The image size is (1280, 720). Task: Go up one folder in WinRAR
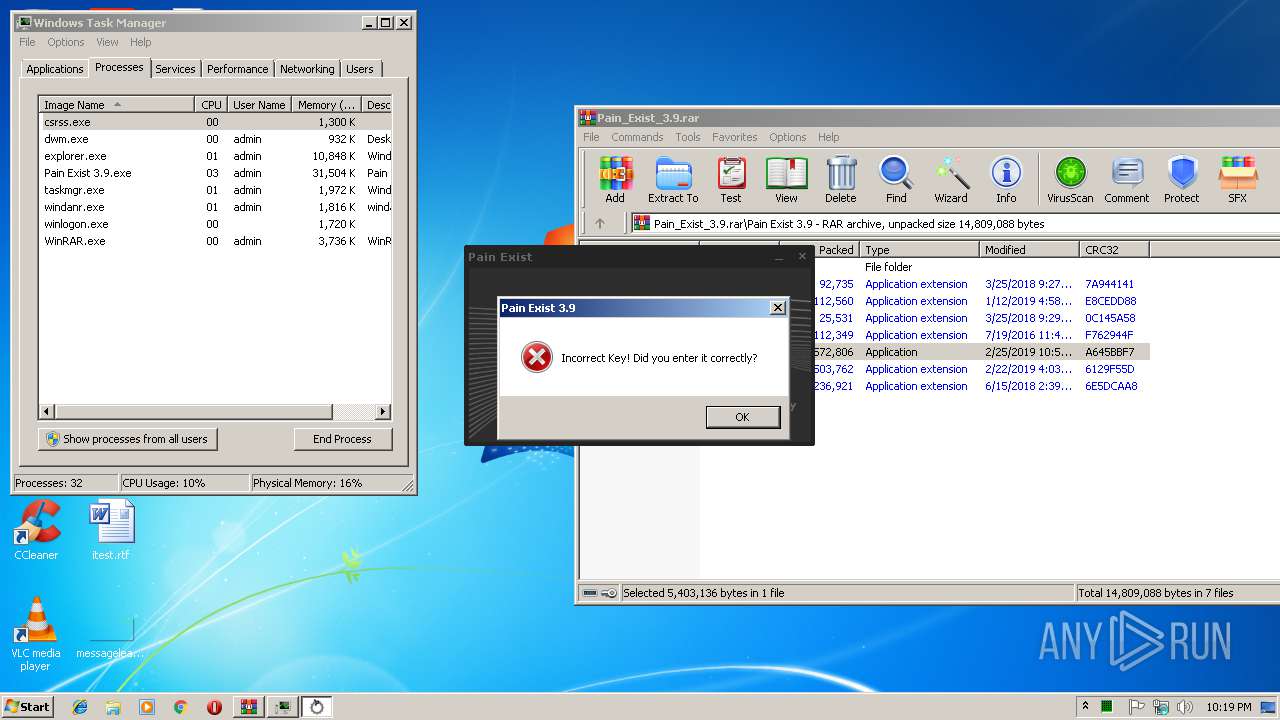600,224
